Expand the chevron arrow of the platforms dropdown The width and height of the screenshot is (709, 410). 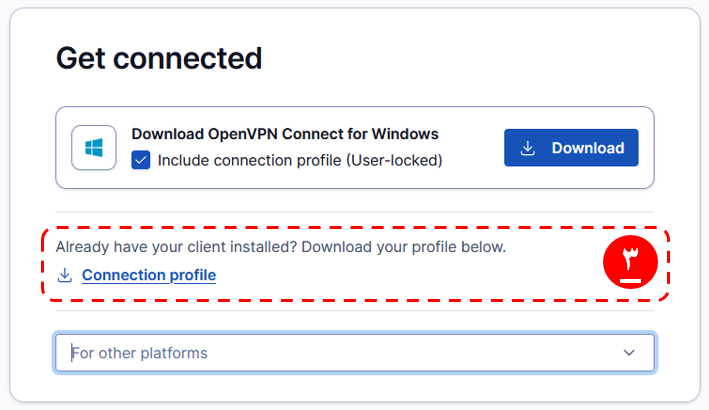click(x=629, y=353)
